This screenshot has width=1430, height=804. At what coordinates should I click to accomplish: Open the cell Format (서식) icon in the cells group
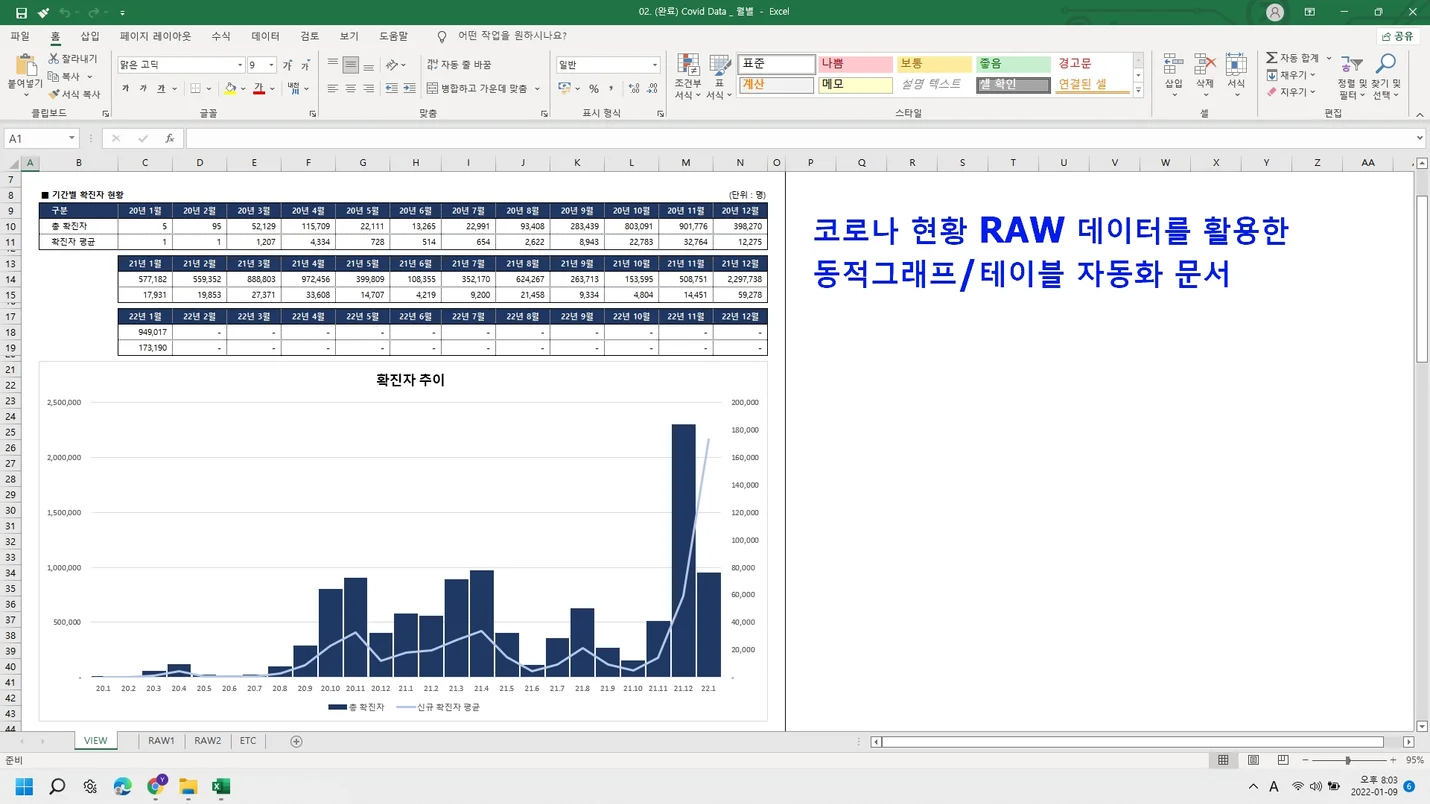(1237, 64)
